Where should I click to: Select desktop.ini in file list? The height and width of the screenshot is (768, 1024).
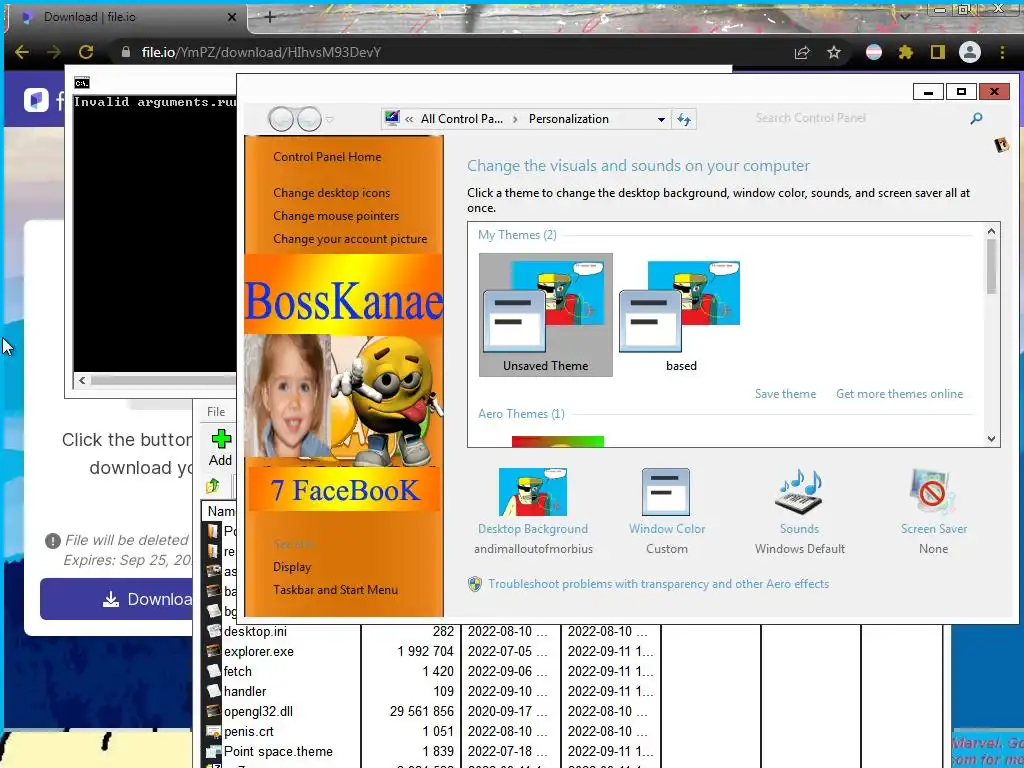tap(255, 632)
